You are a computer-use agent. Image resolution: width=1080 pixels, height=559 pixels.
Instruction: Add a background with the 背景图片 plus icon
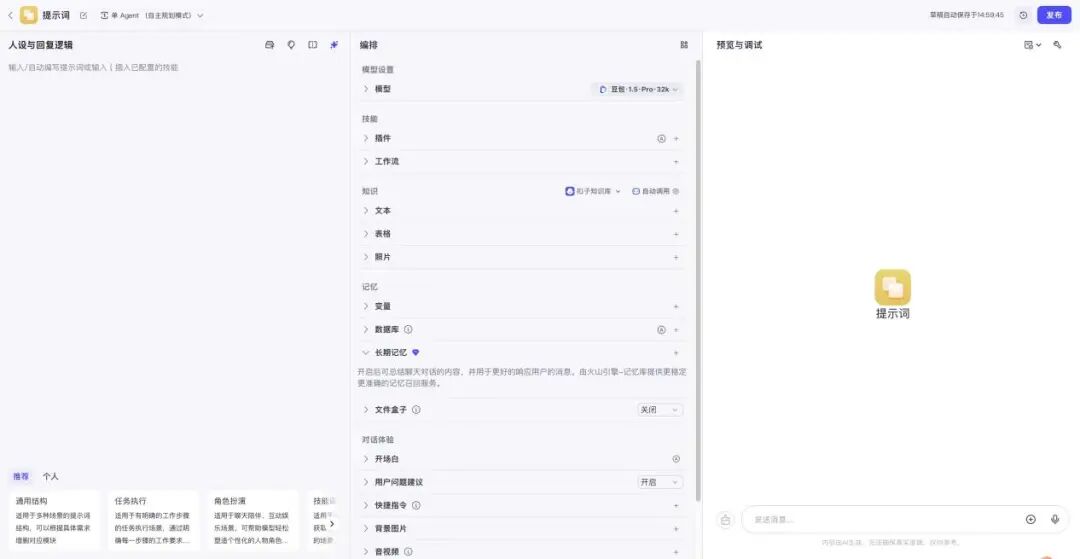(676, 529)
